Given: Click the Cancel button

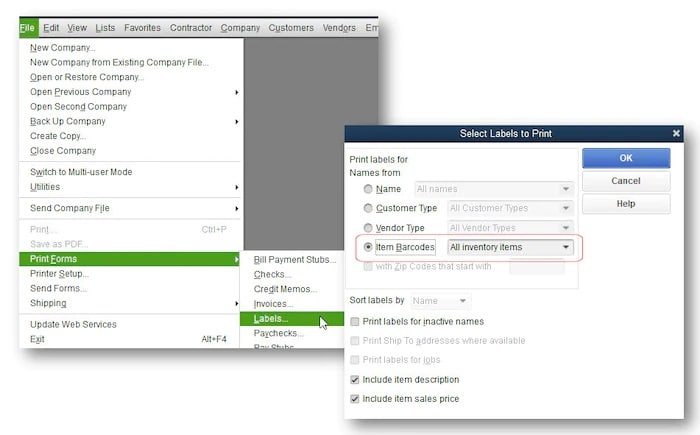Looking at the screenshot, I should 626,181.
